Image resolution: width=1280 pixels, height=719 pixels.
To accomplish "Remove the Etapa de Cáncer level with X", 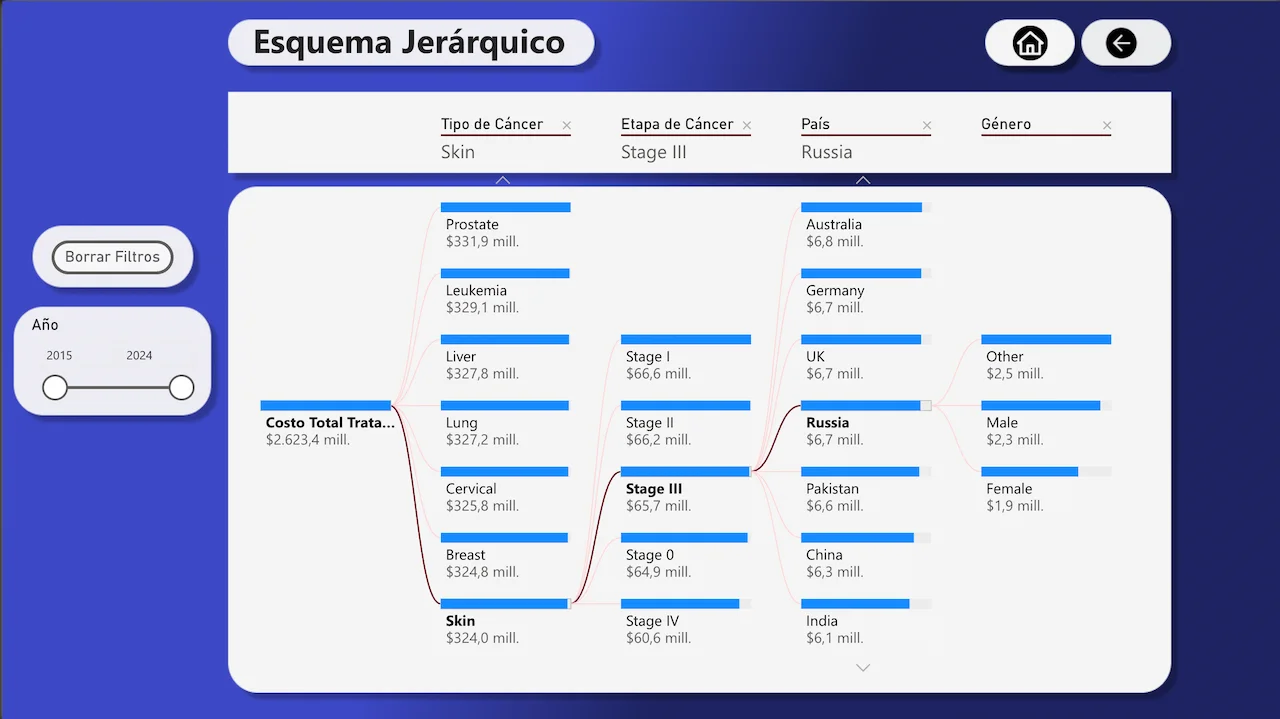I will click(x=746, y=125).
